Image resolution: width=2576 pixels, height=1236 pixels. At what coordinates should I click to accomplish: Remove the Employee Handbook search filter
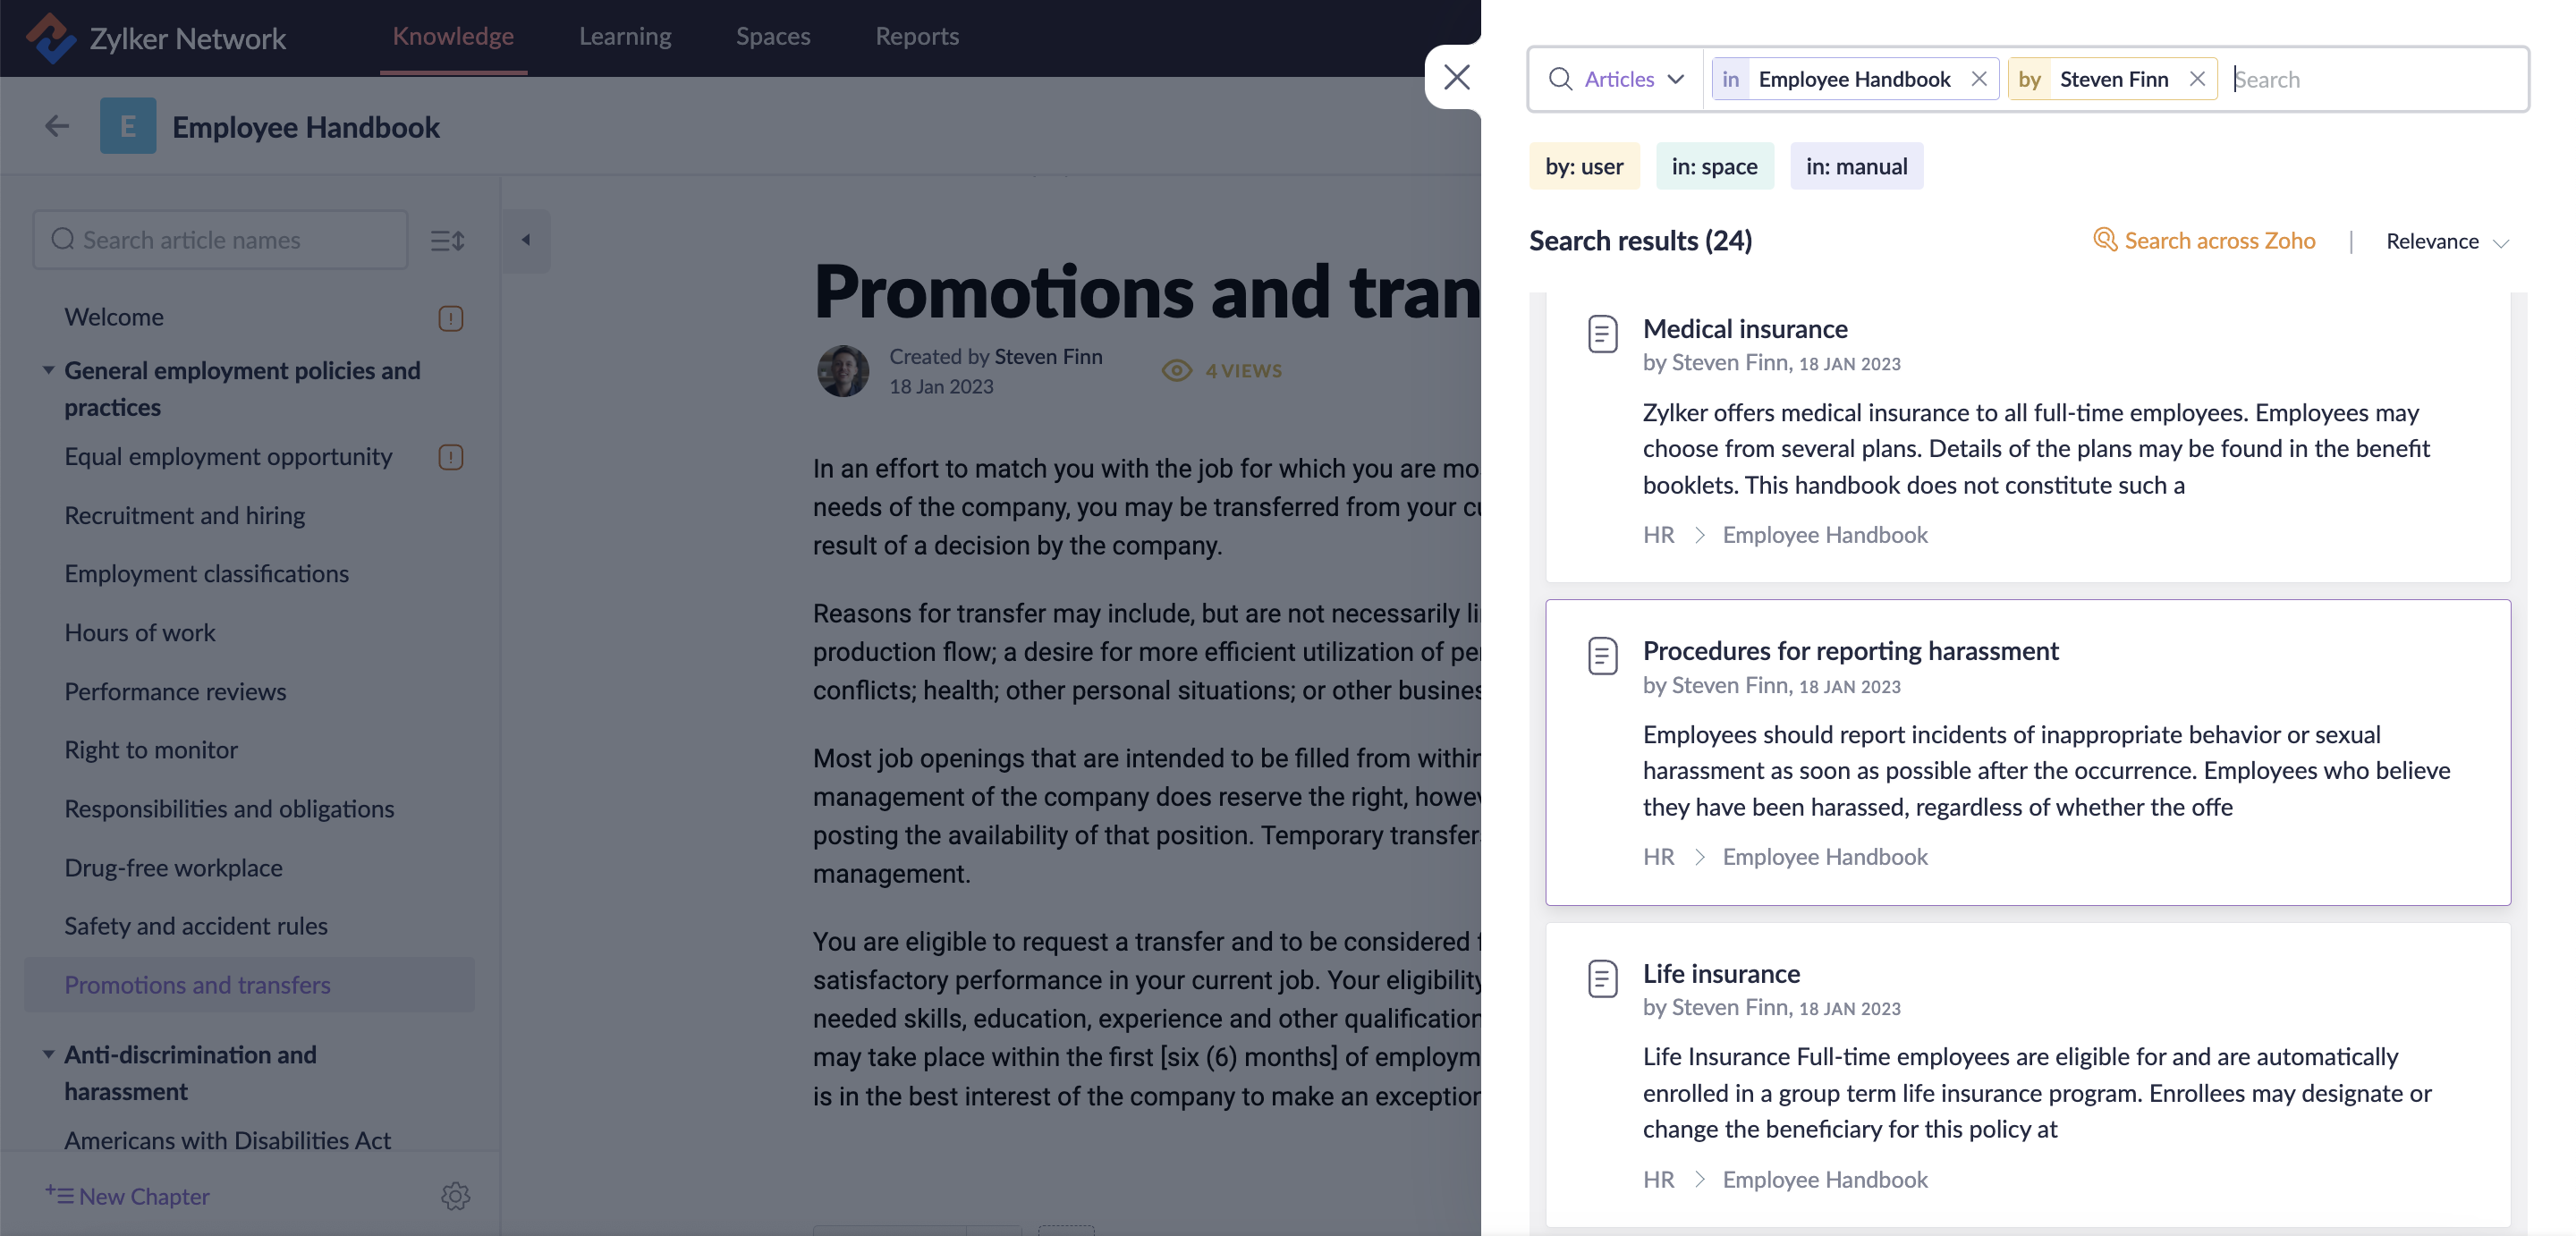click(x=1978, y=79)
